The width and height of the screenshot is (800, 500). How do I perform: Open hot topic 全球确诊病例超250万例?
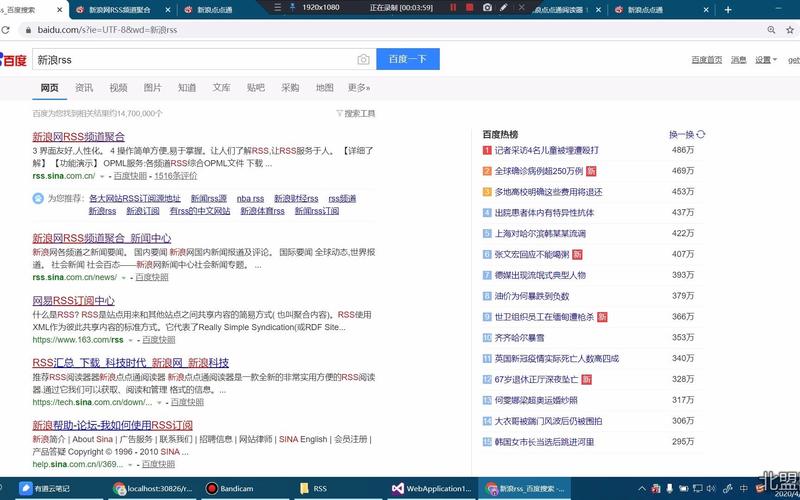[538, 171]
